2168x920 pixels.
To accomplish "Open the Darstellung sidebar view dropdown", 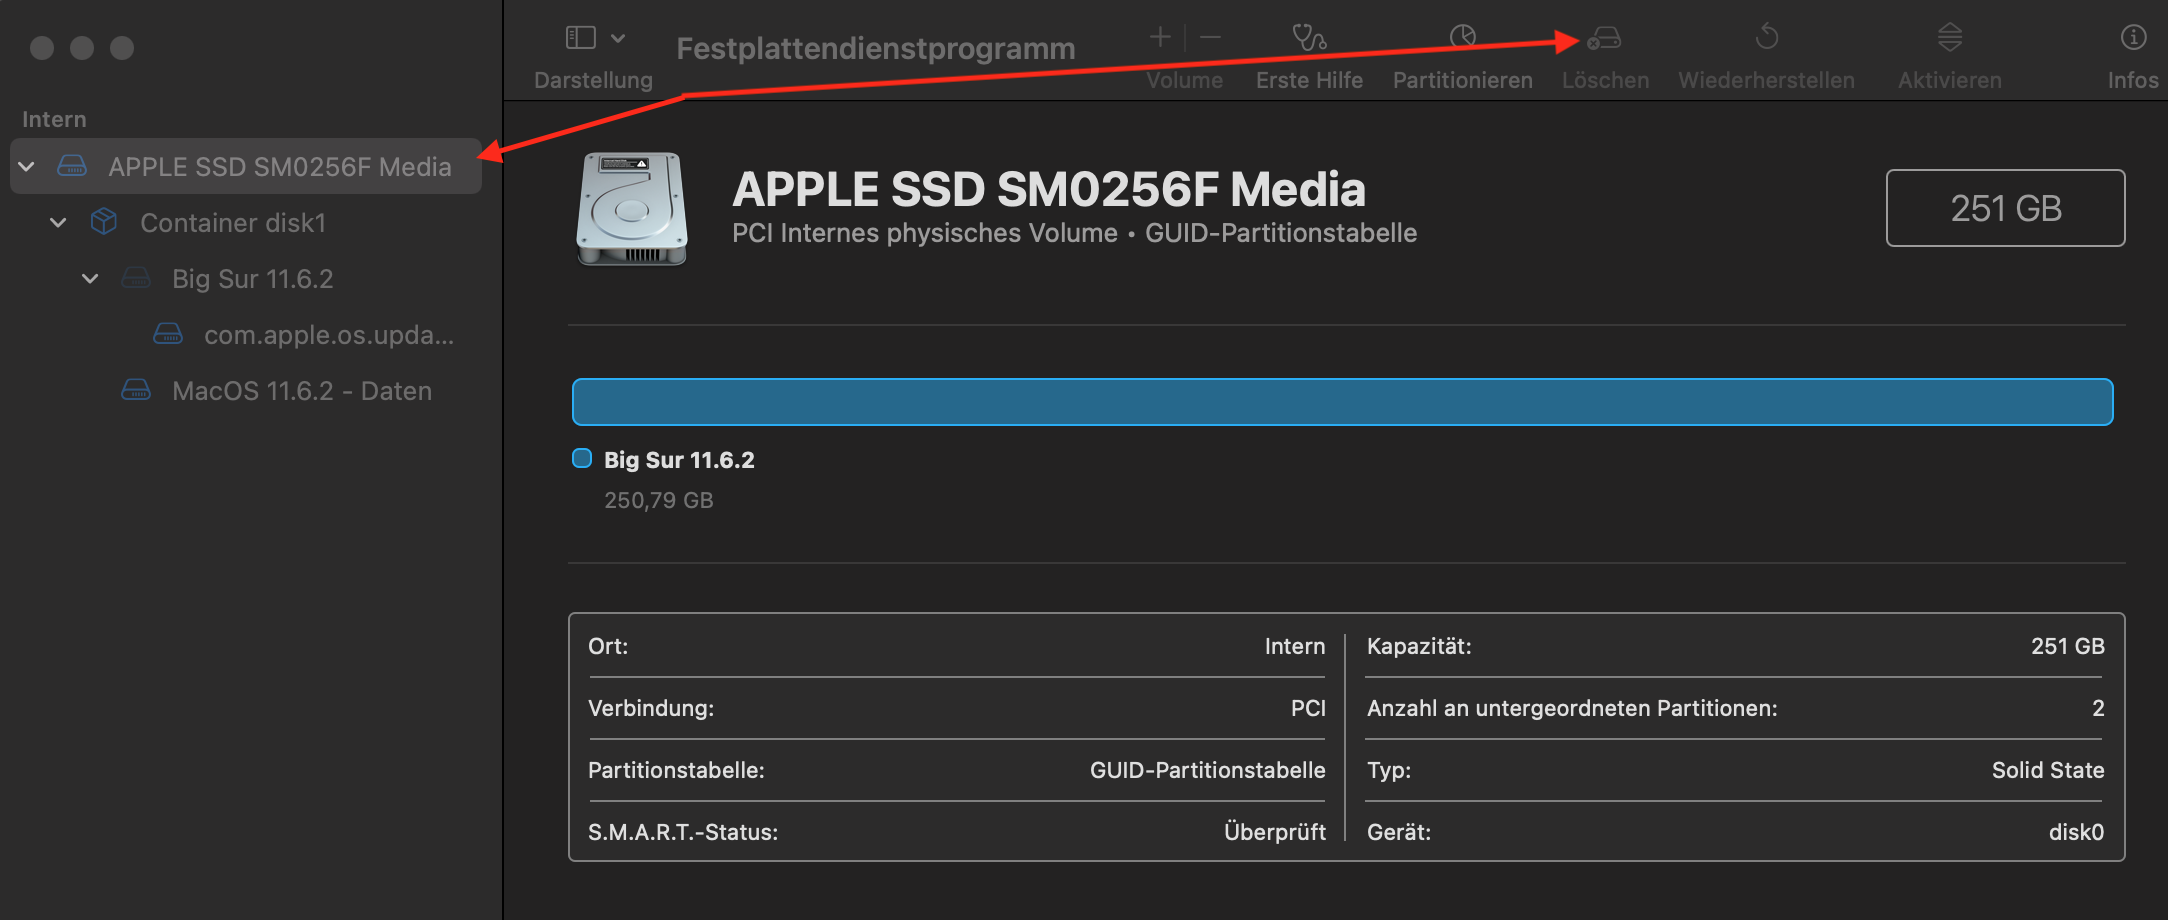I will [594, 38].
